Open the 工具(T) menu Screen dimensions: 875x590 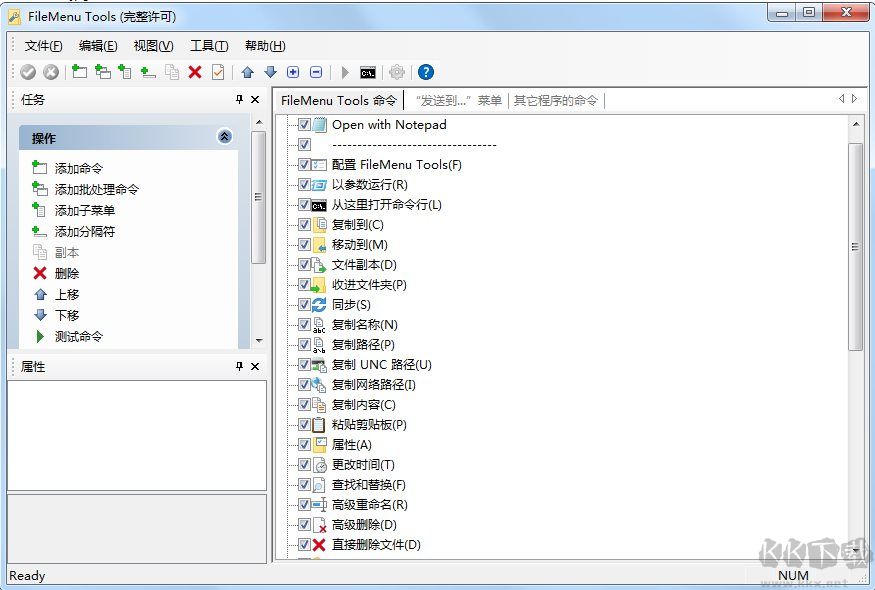click(x=207, y=46)
